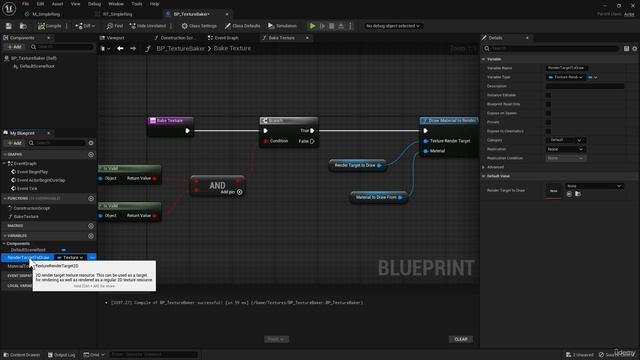Open the Tools menu
This screenshot has height=360, width=640.
tap(137, 4)
